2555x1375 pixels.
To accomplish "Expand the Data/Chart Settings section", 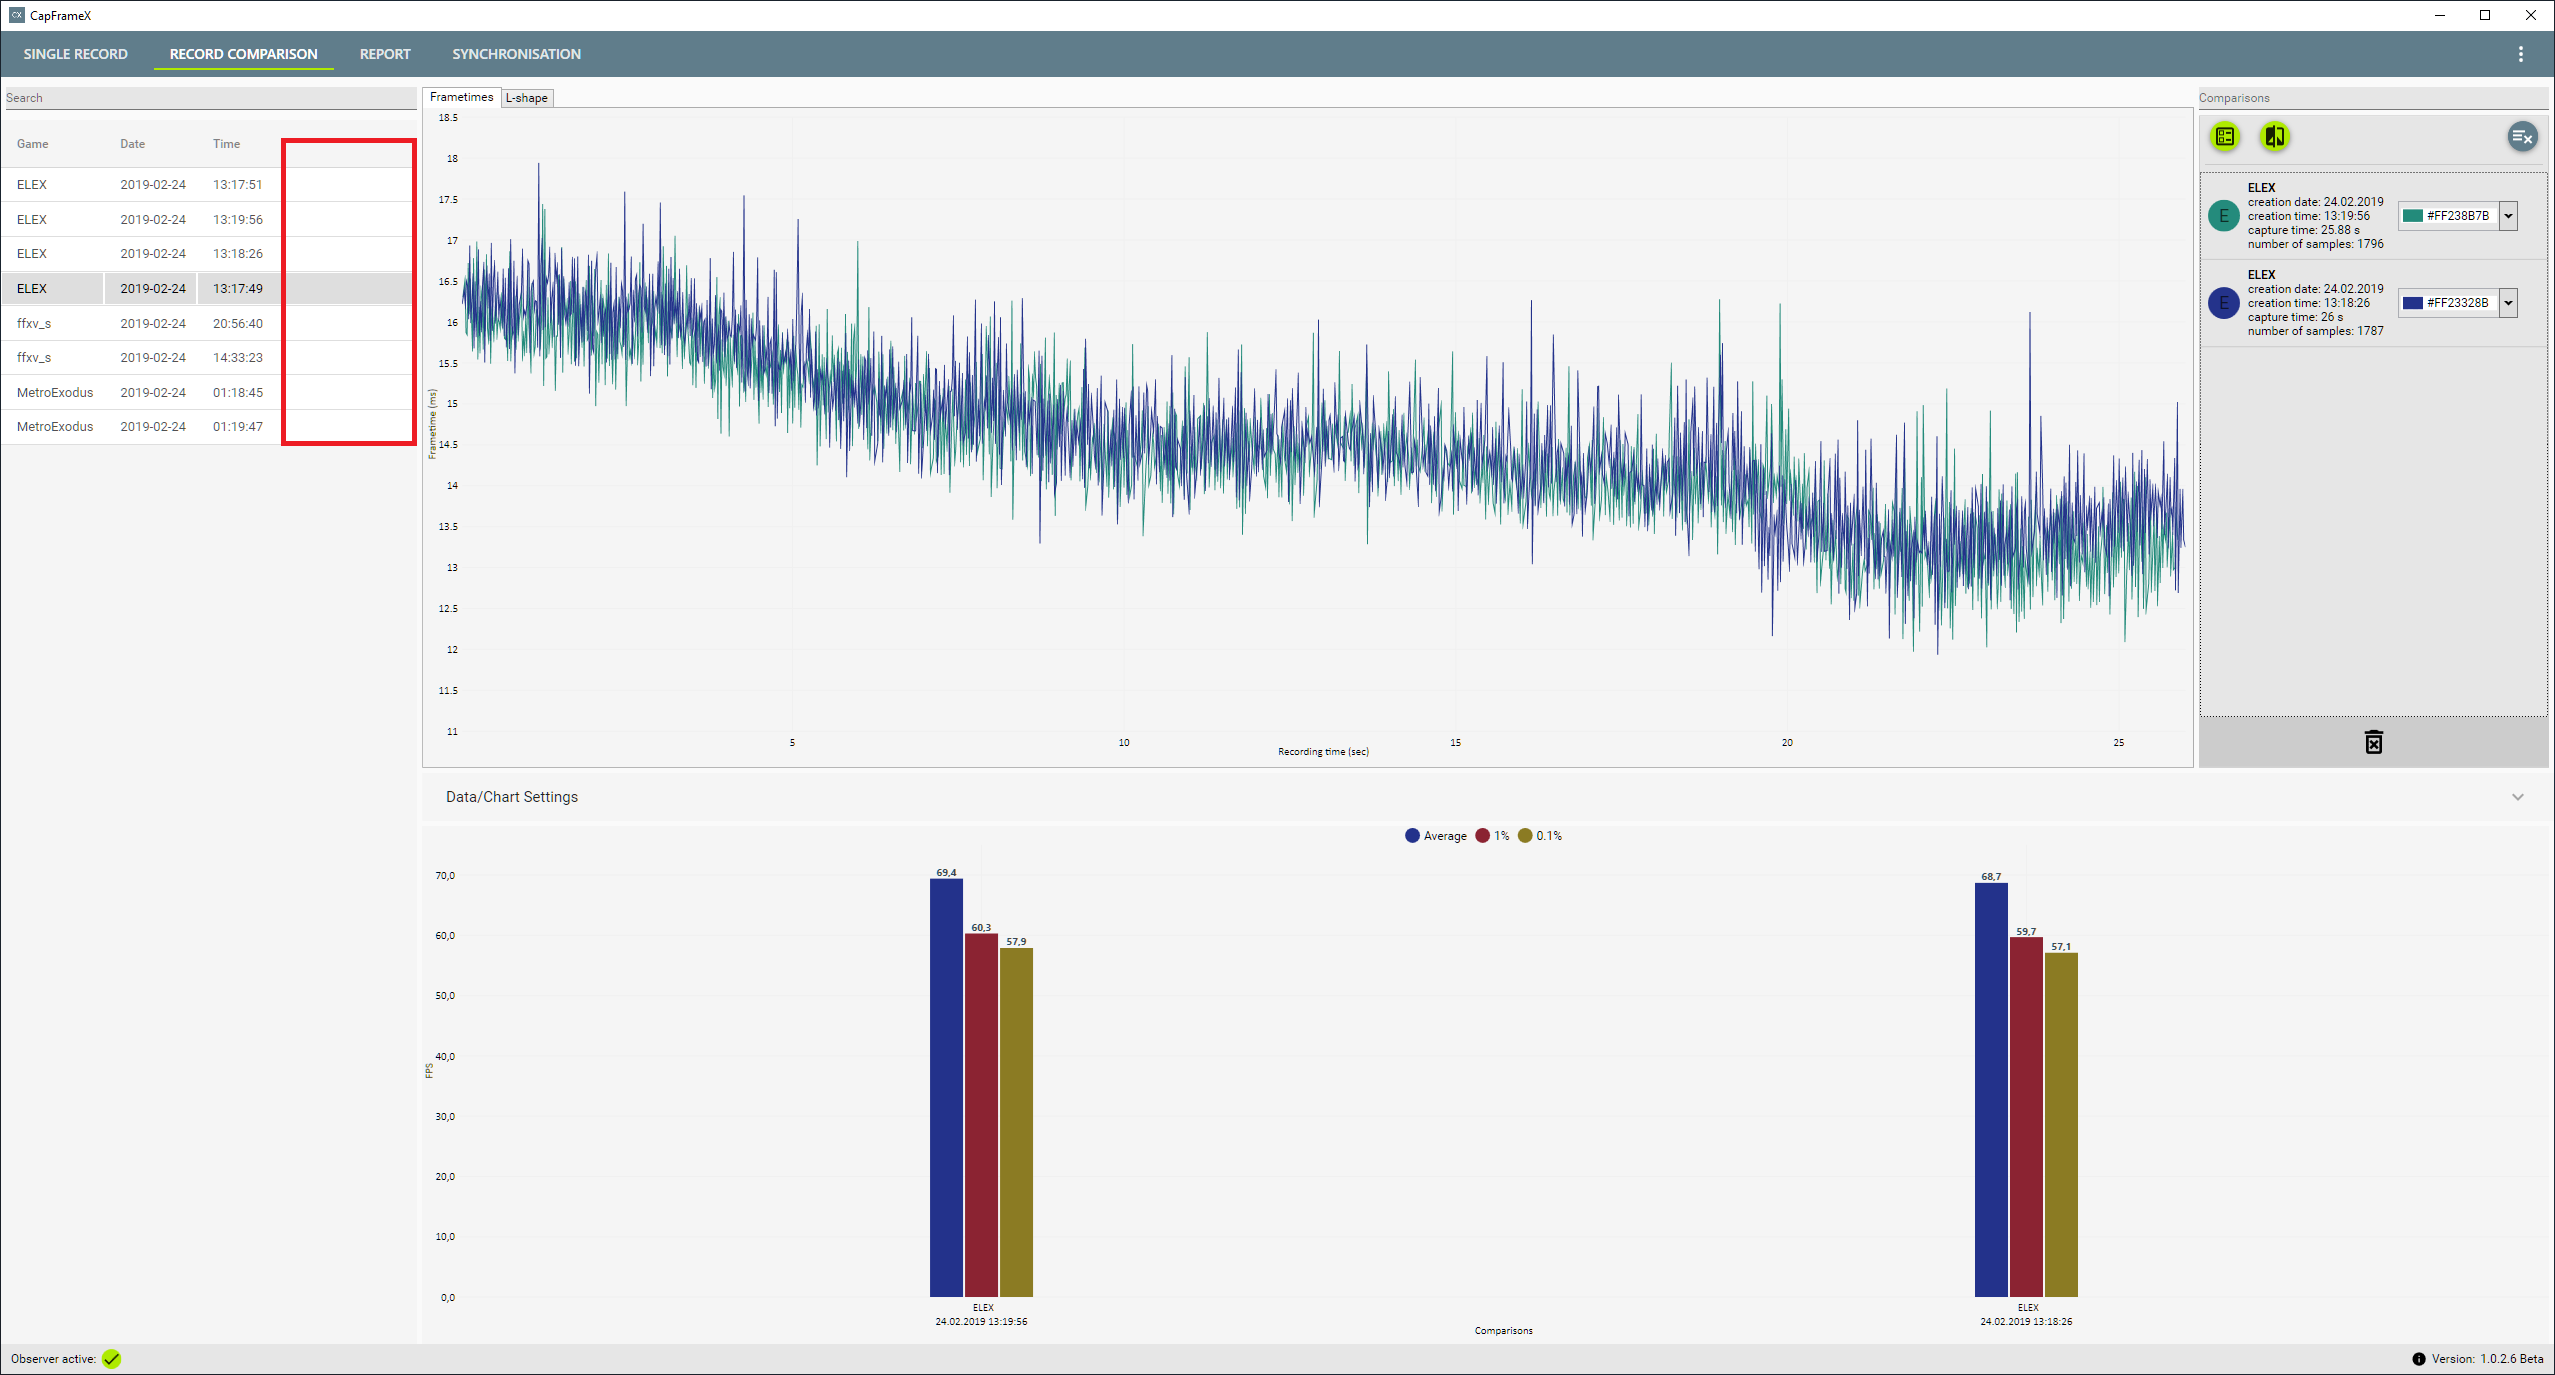I will [2517, 797].
